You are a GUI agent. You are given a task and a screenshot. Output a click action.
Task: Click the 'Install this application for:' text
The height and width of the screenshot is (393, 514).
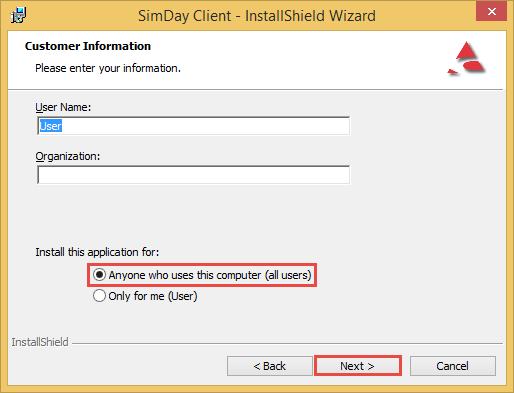point(97,252)
